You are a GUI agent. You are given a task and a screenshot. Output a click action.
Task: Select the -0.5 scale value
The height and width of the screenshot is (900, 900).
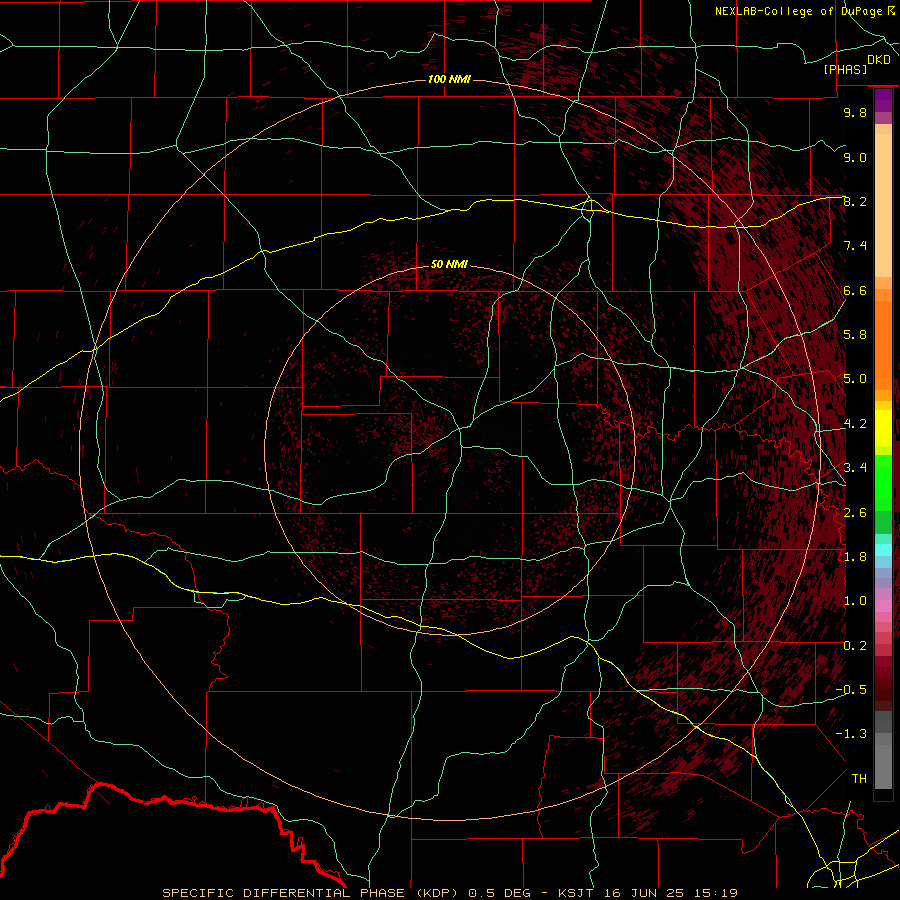[x=851, y=689]
